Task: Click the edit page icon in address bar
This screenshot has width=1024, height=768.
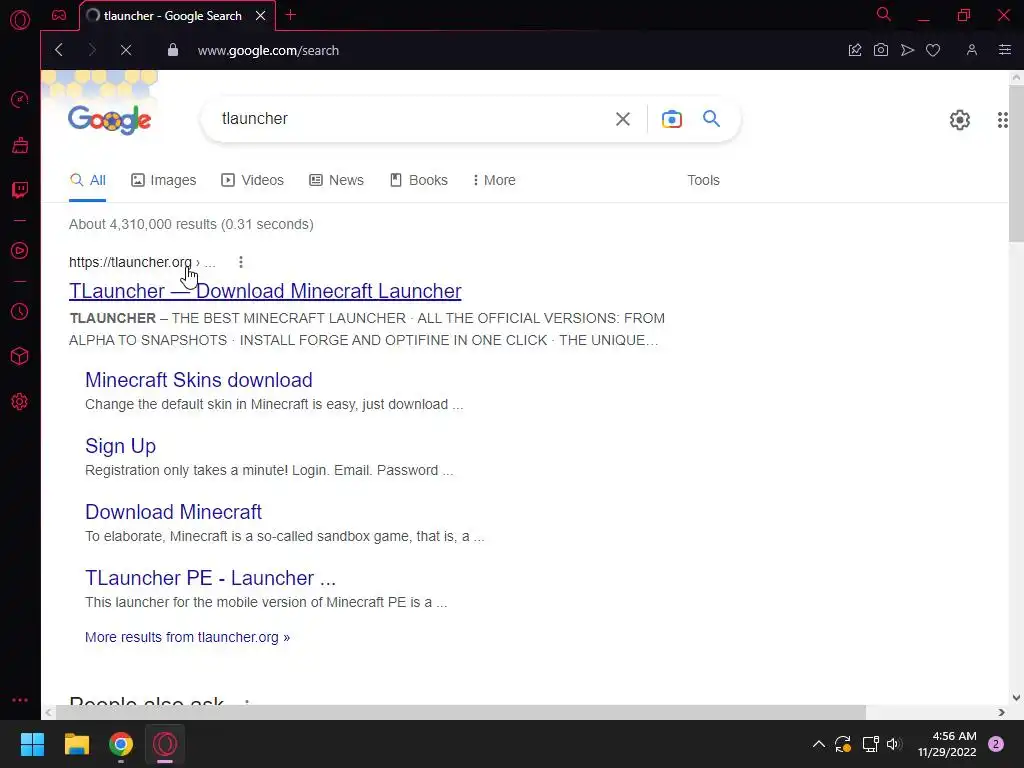Action: (x=855, y=50)
